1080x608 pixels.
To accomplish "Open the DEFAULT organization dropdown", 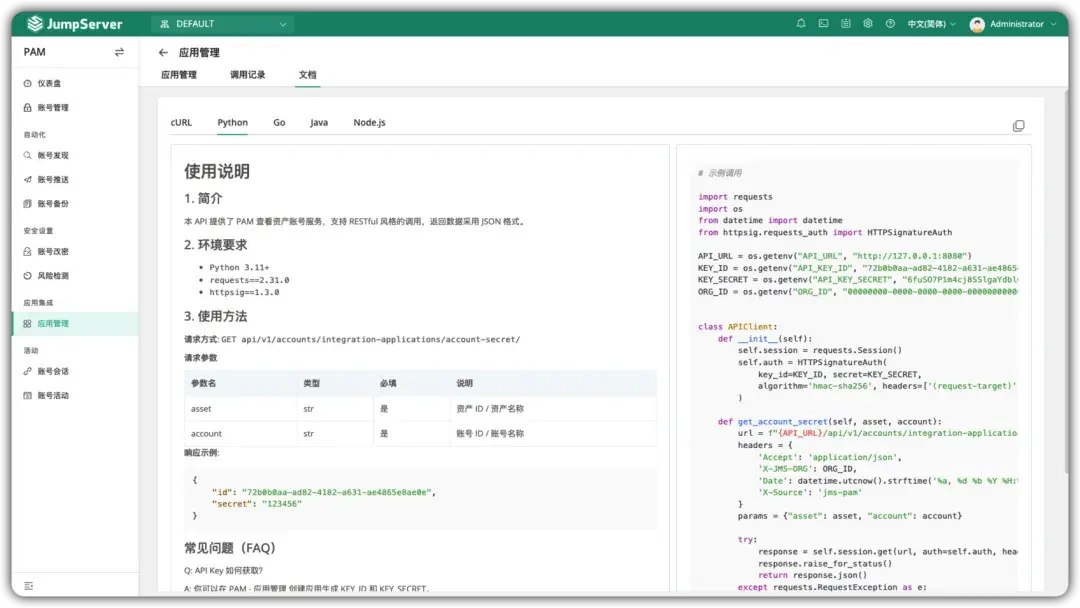I will [222, 22].
